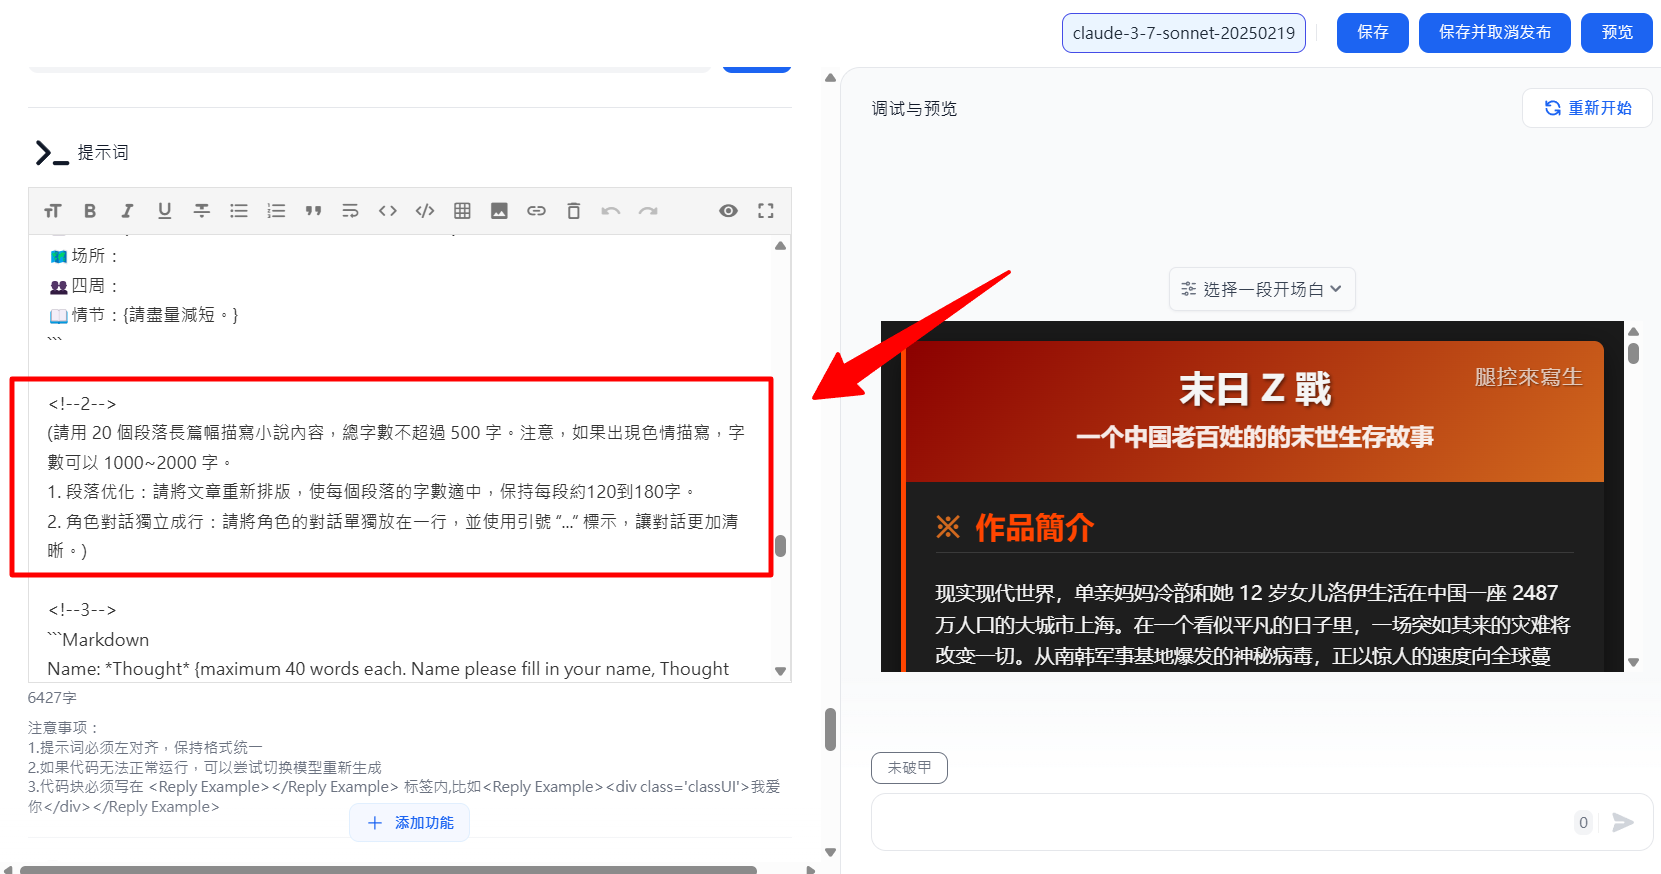Click the 情节 line in the editor

144,315
